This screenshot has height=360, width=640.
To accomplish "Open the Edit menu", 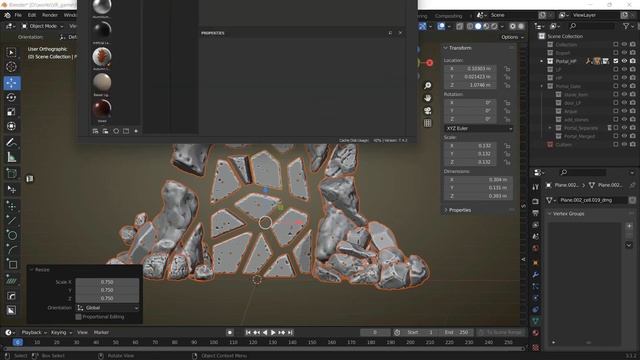I will (x=32, y=15).
